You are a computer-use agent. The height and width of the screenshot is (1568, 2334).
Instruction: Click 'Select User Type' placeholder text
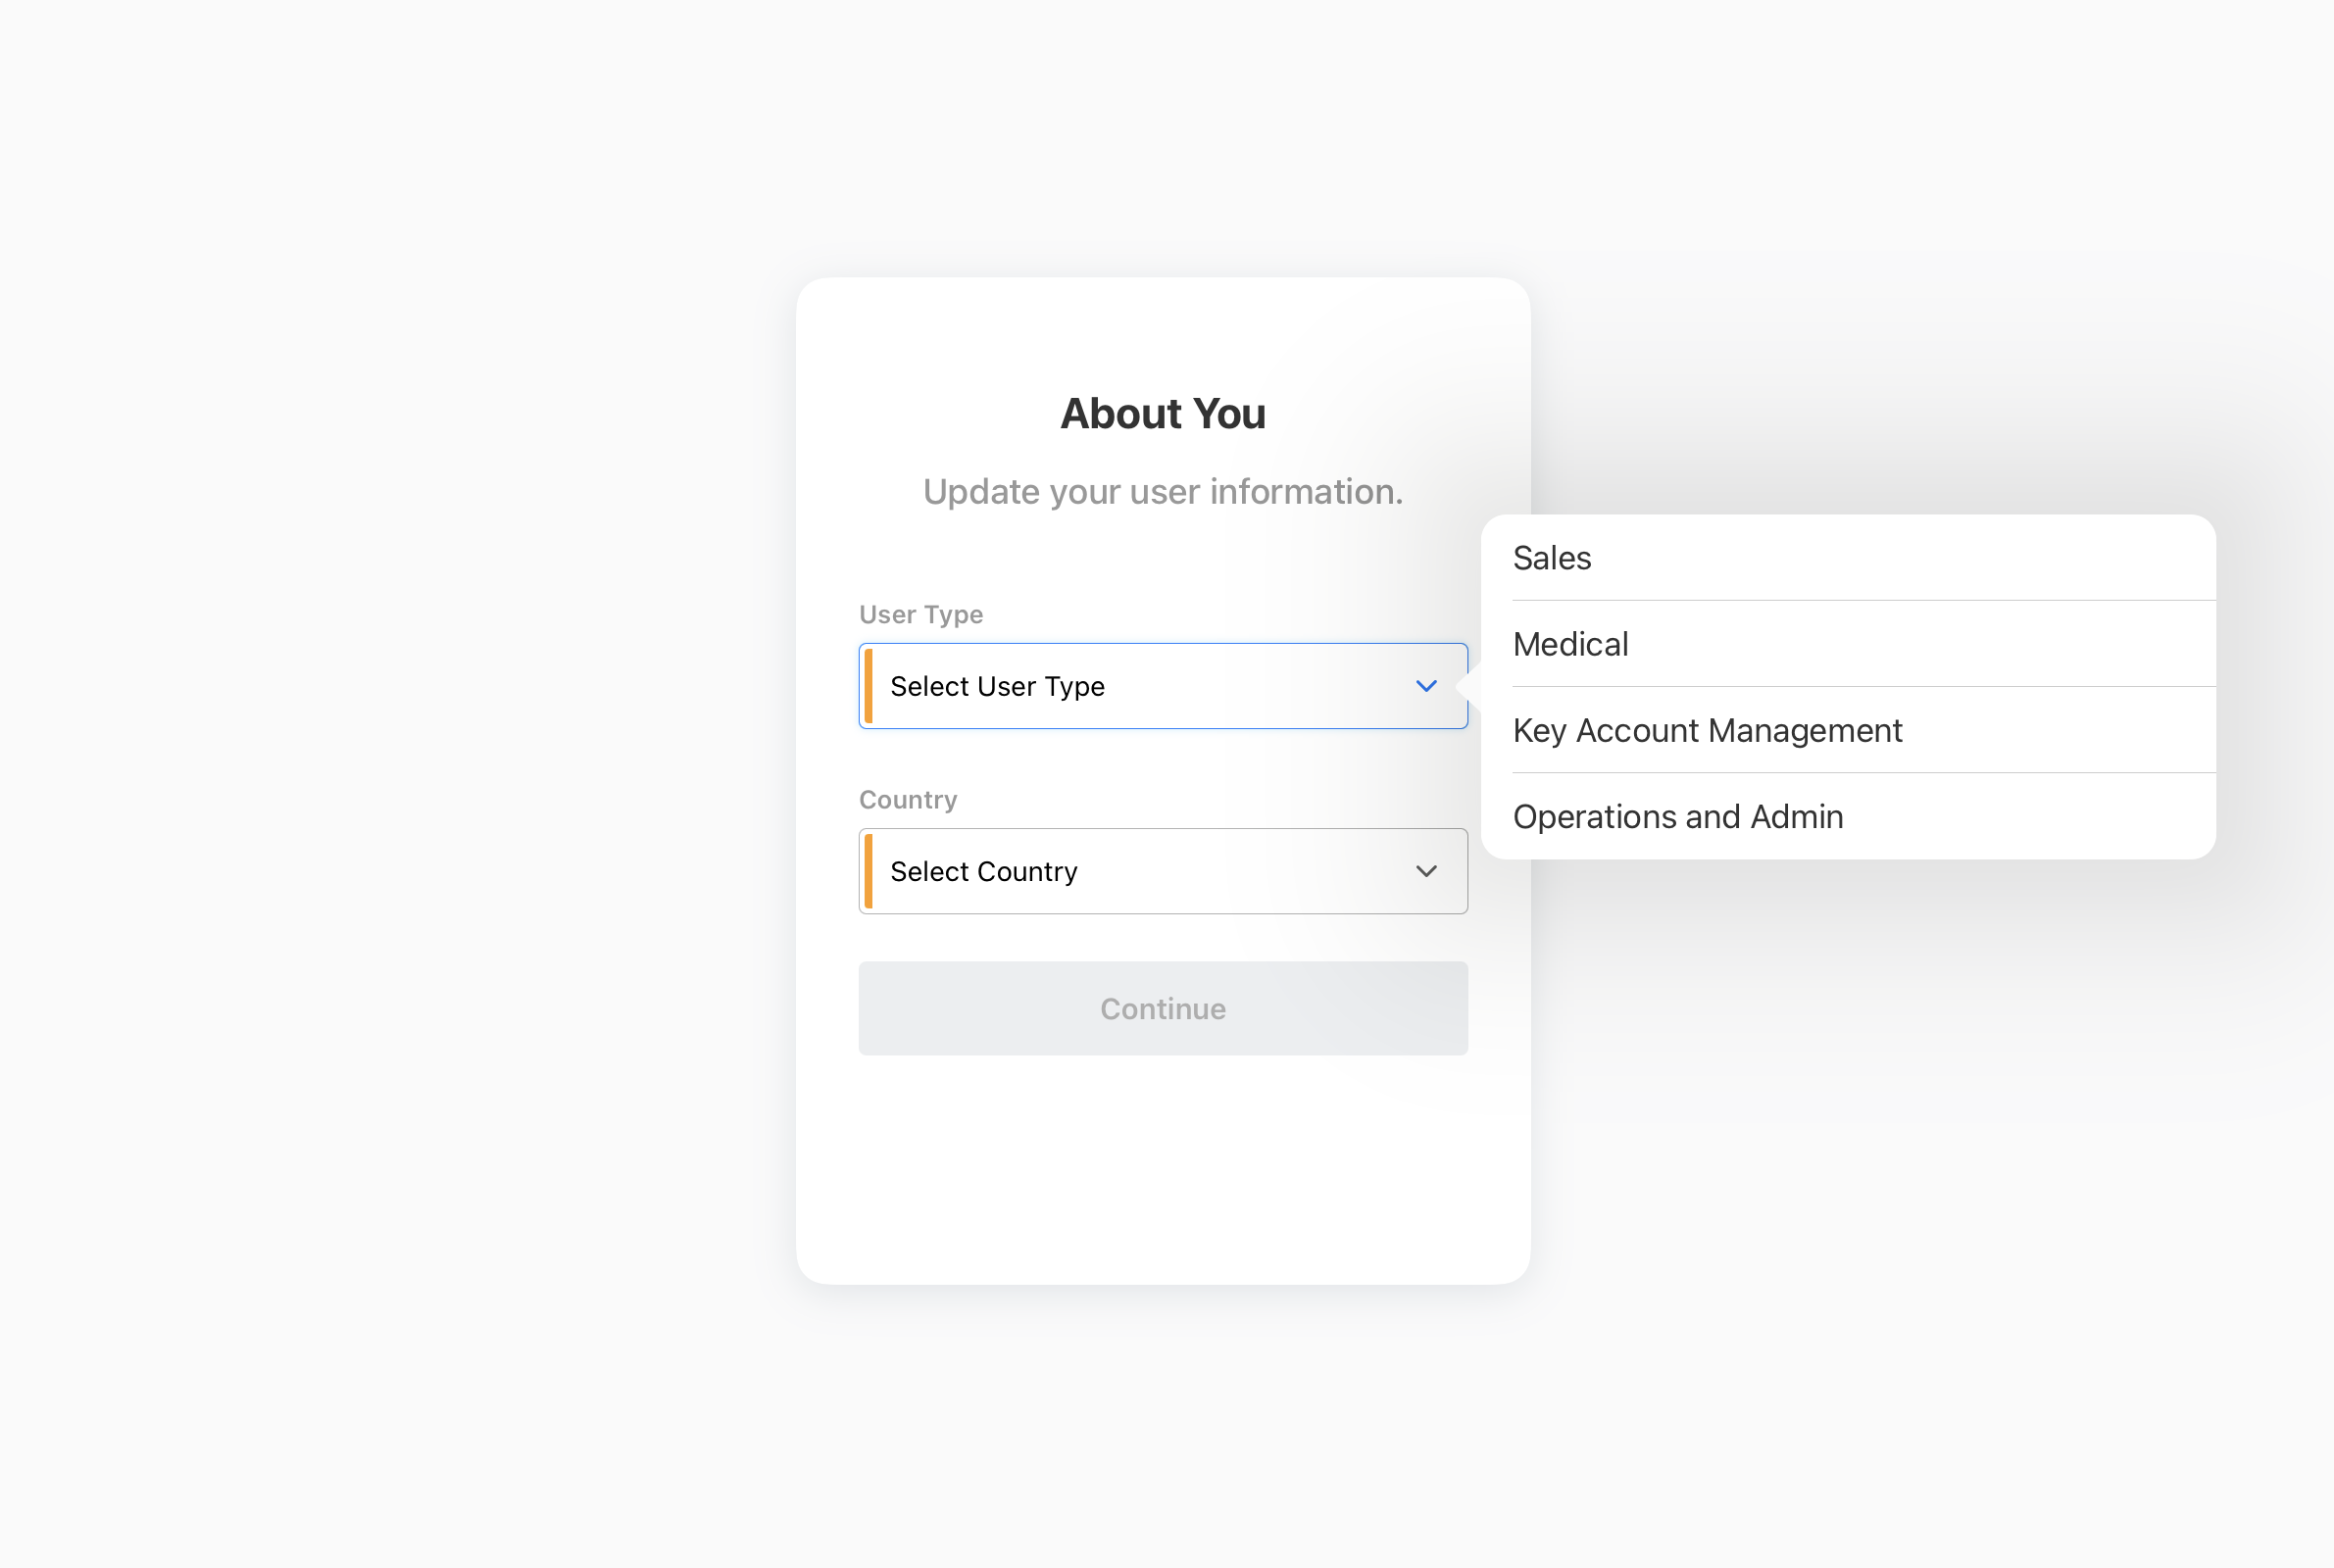[x=997, y=686]
